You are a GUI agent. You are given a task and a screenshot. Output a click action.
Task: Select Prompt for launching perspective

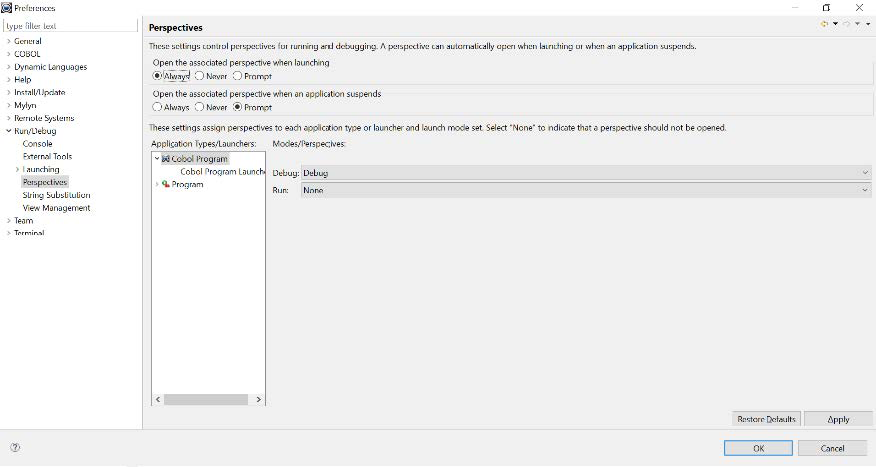coord(237,76)
